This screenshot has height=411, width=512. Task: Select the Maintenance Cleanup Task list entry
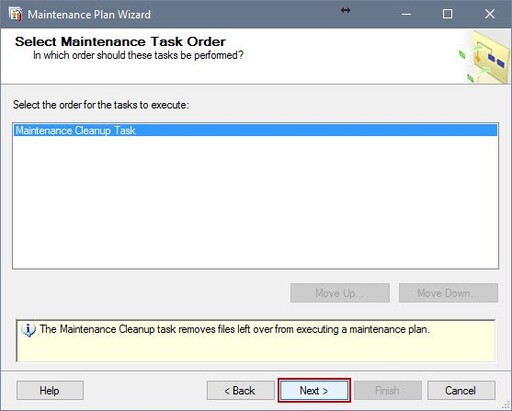coord(255,130)
